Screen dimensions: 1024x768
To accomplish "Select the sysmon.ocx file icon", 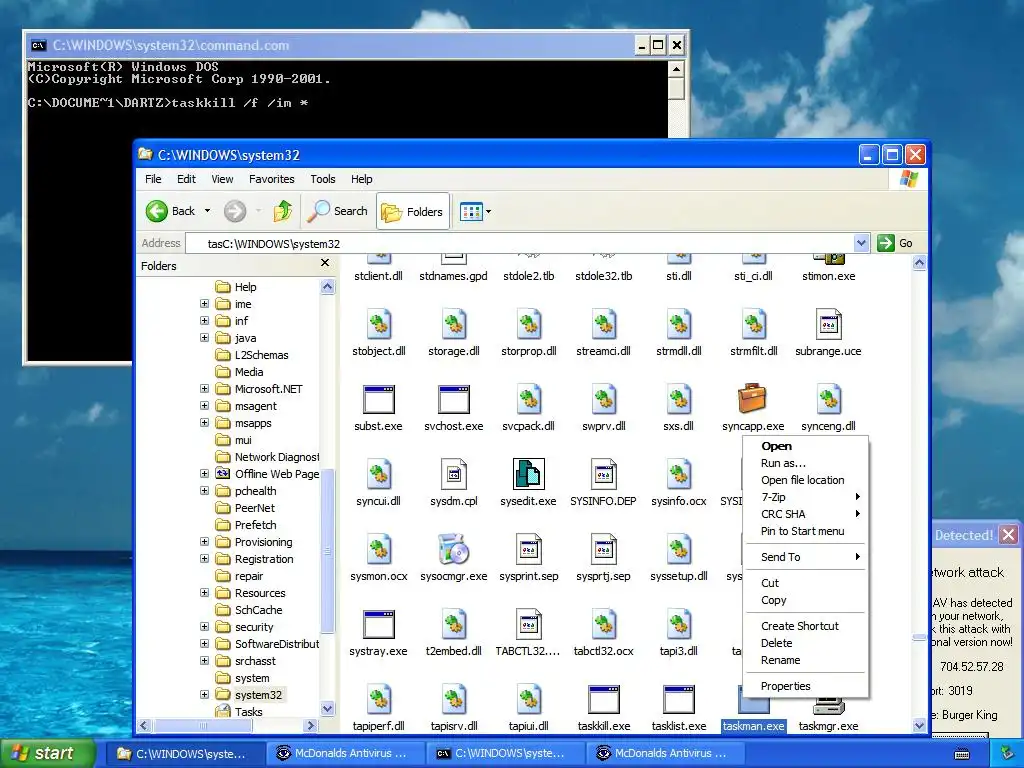I will coord(379,549).
